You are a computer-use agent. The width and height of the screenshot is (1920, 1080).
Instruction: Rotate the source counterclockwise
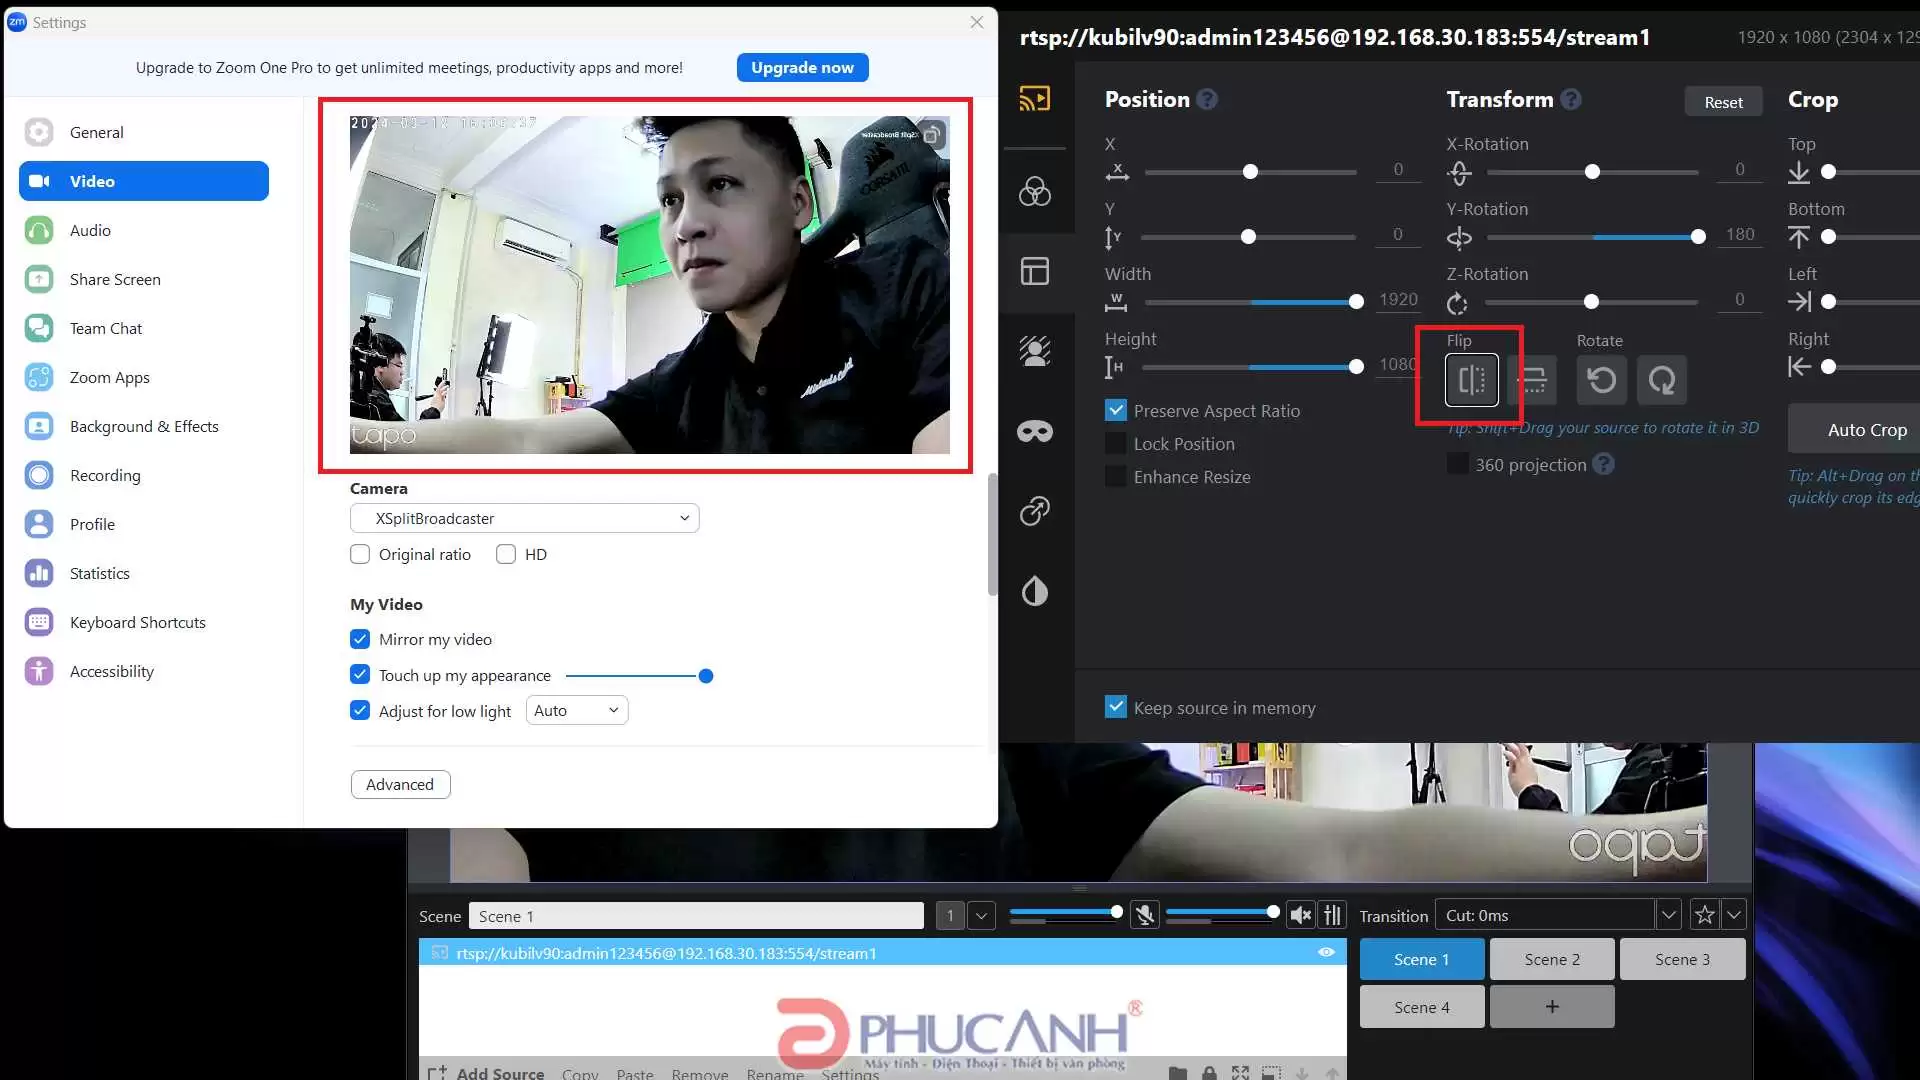pos(1601,380)
